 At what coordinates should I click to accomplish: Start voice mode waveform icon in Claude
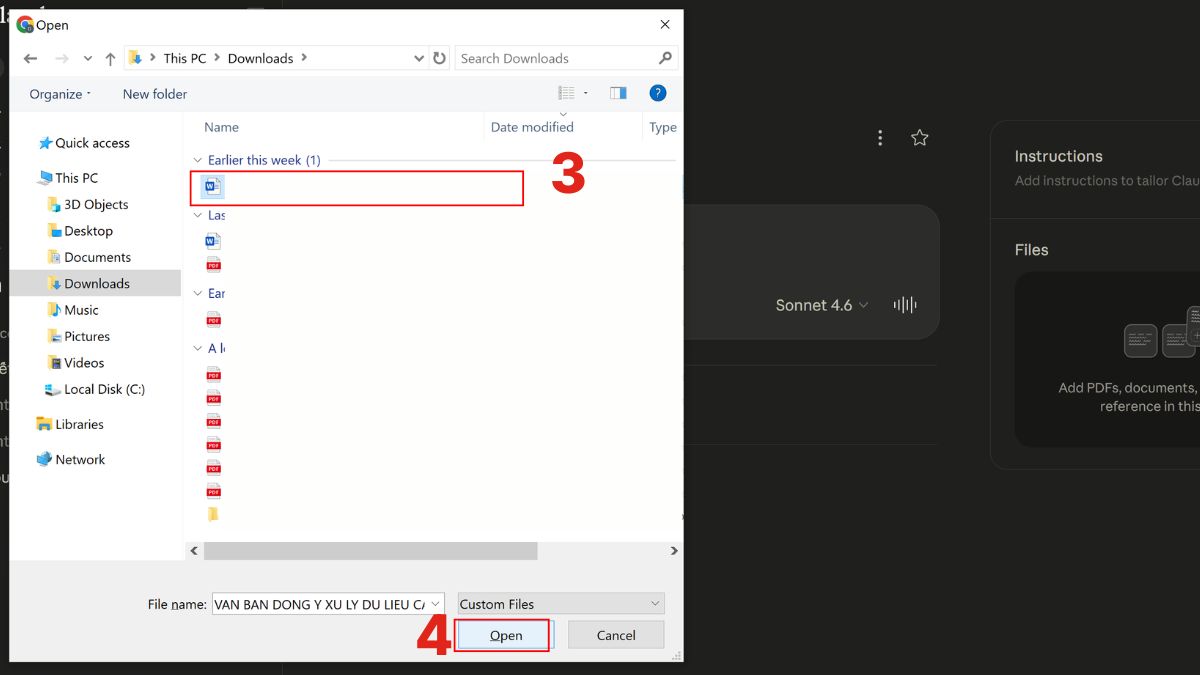(x=905, y=305)
